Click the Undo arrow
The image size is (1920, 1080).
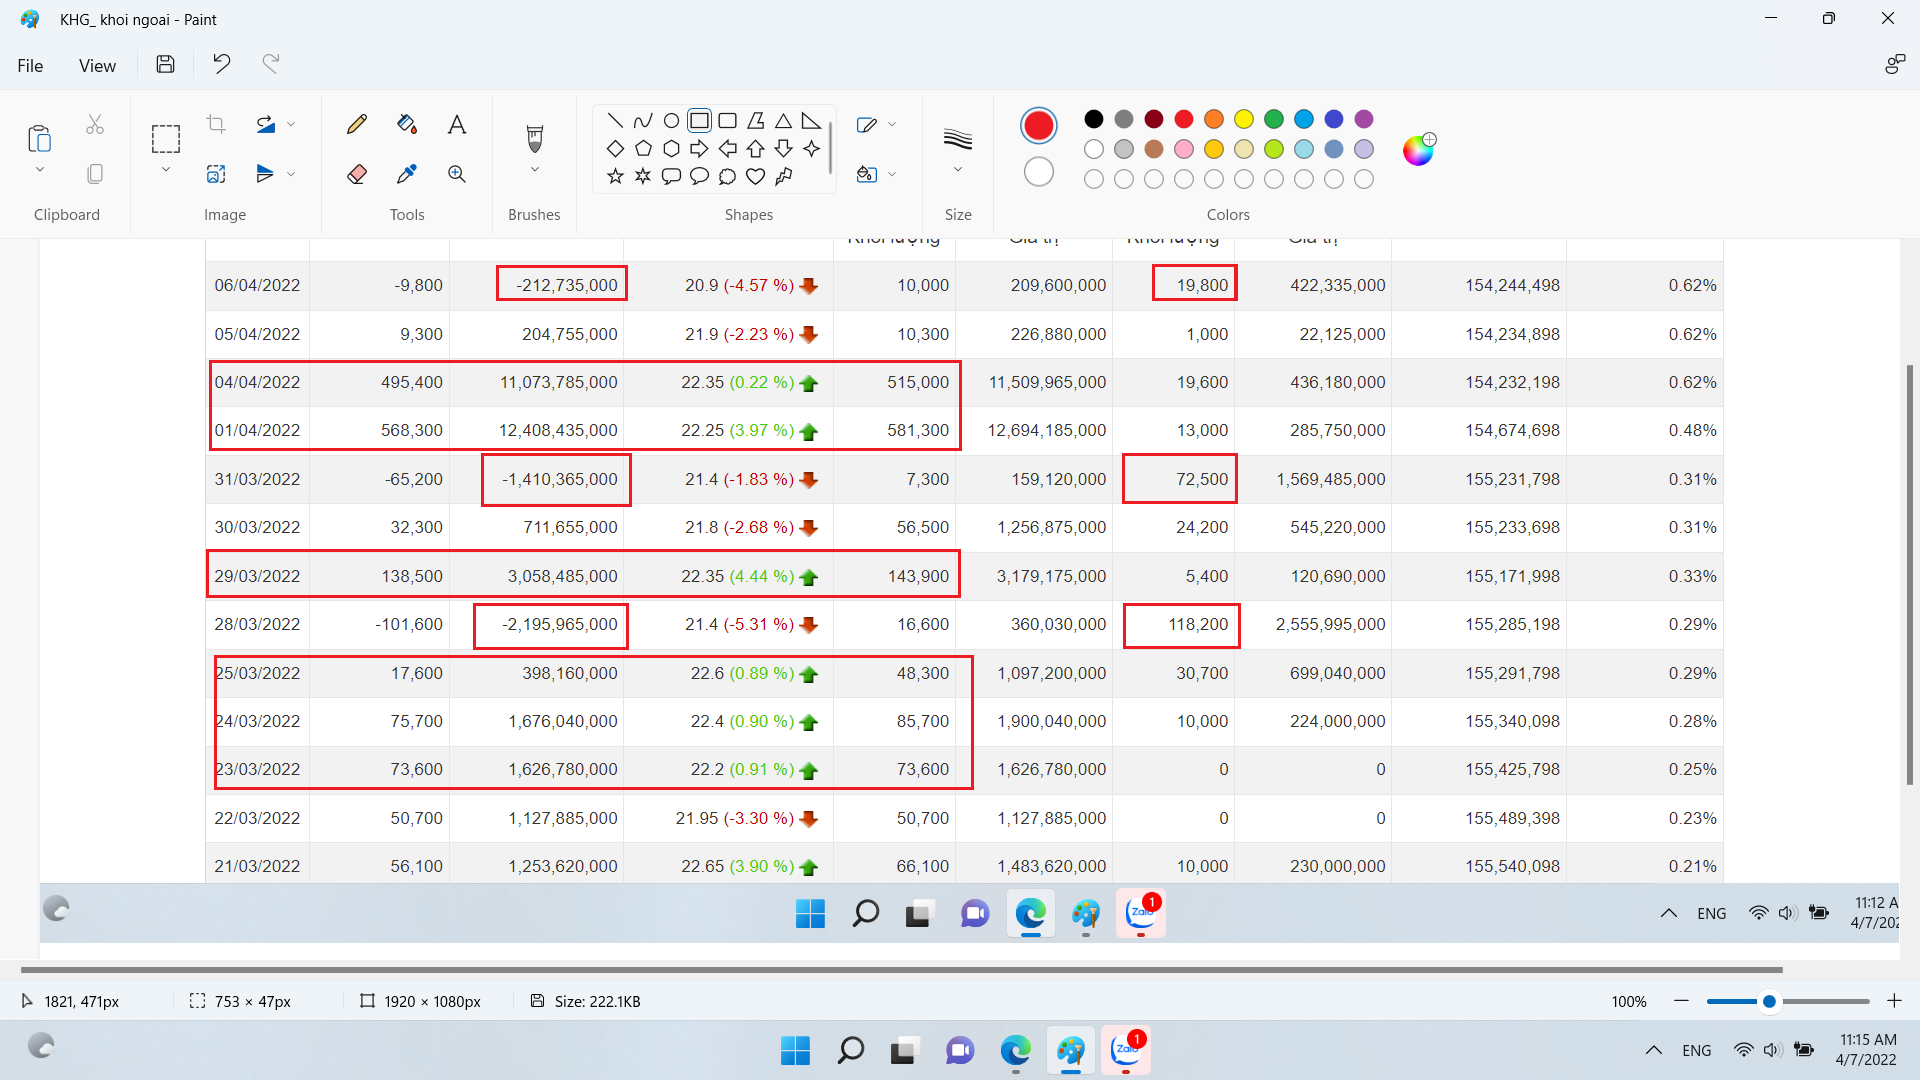click(x=221, y=64)
